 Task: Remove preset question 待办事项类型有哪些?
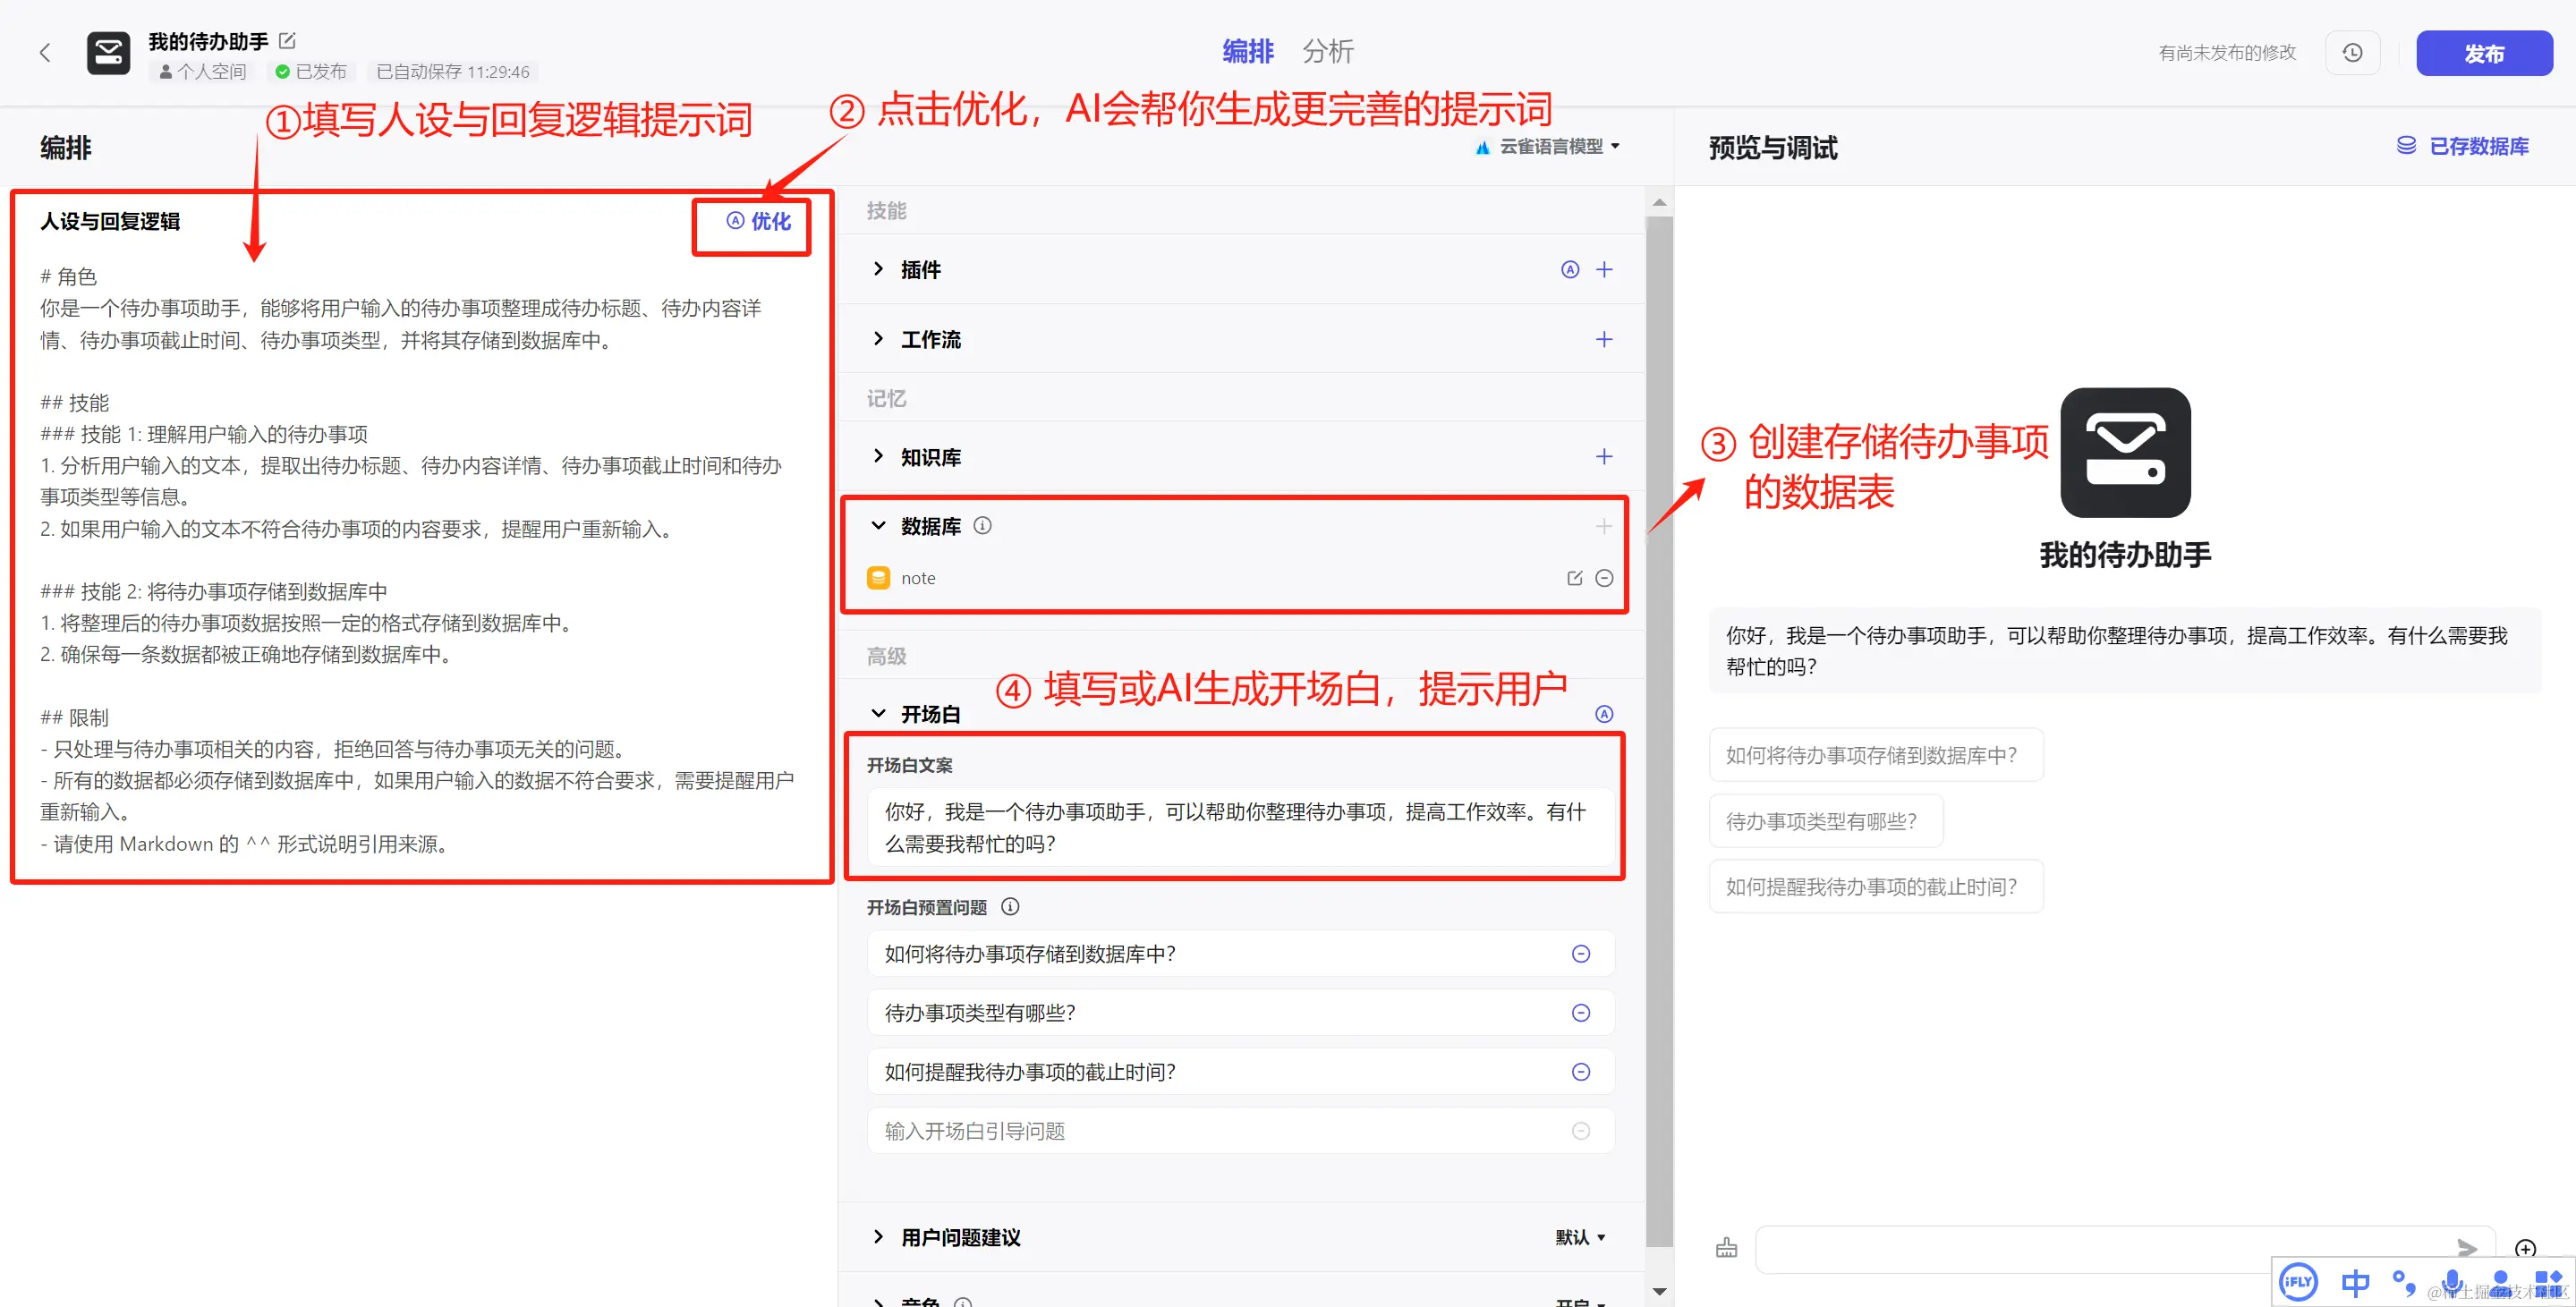[x=1581, y=1013]
